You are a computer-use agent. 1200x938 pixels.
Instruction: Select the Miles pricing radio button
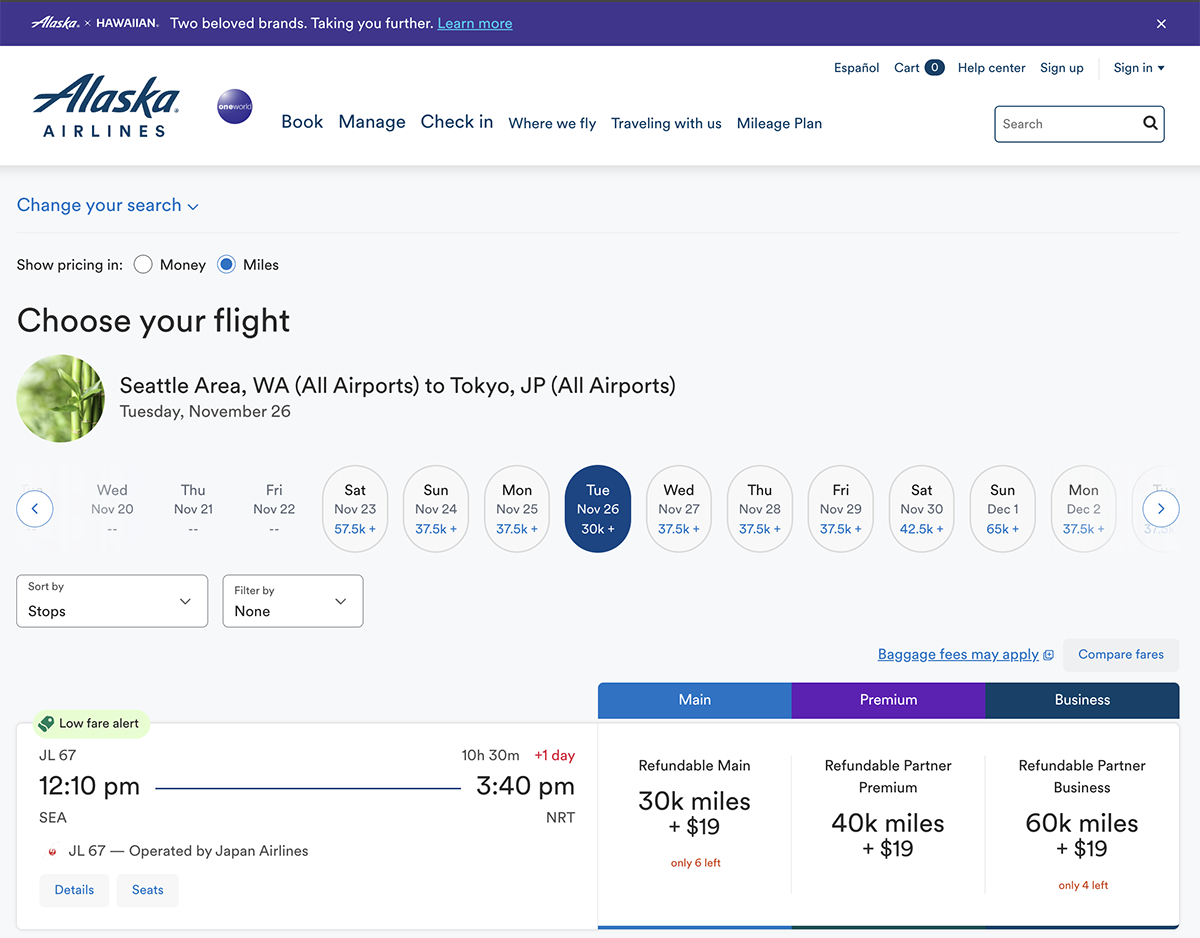[x=225, y=264]
